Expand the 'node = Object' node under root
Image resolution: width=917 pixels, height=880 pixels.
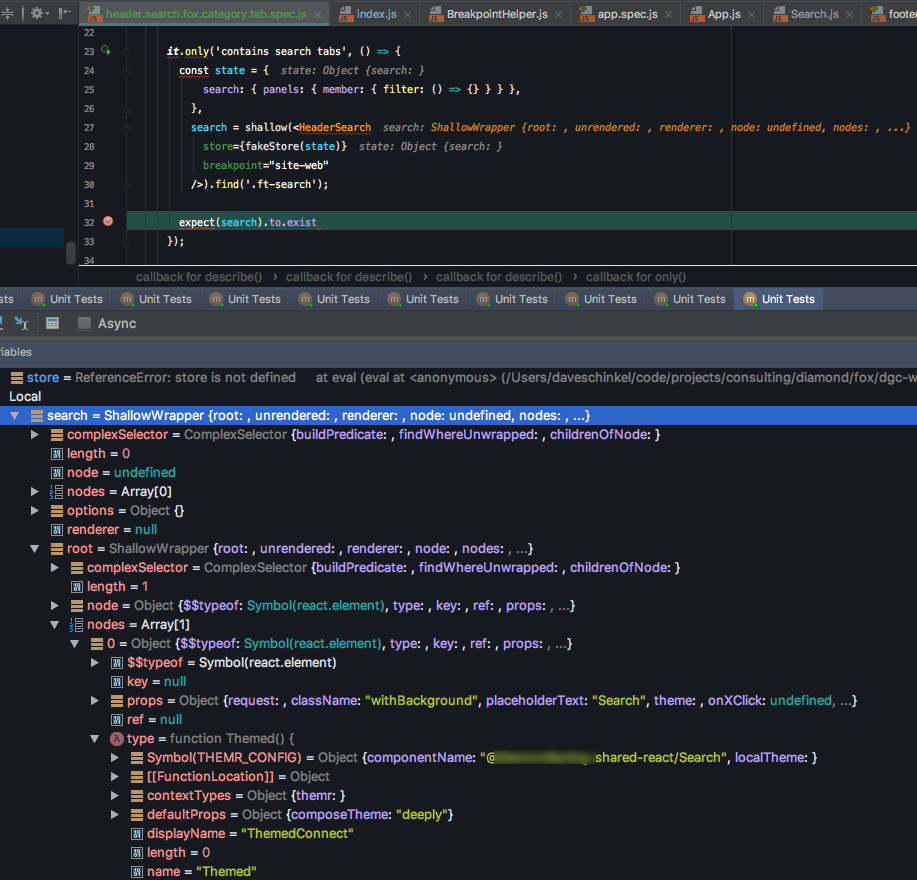click(x=54, y=605)
